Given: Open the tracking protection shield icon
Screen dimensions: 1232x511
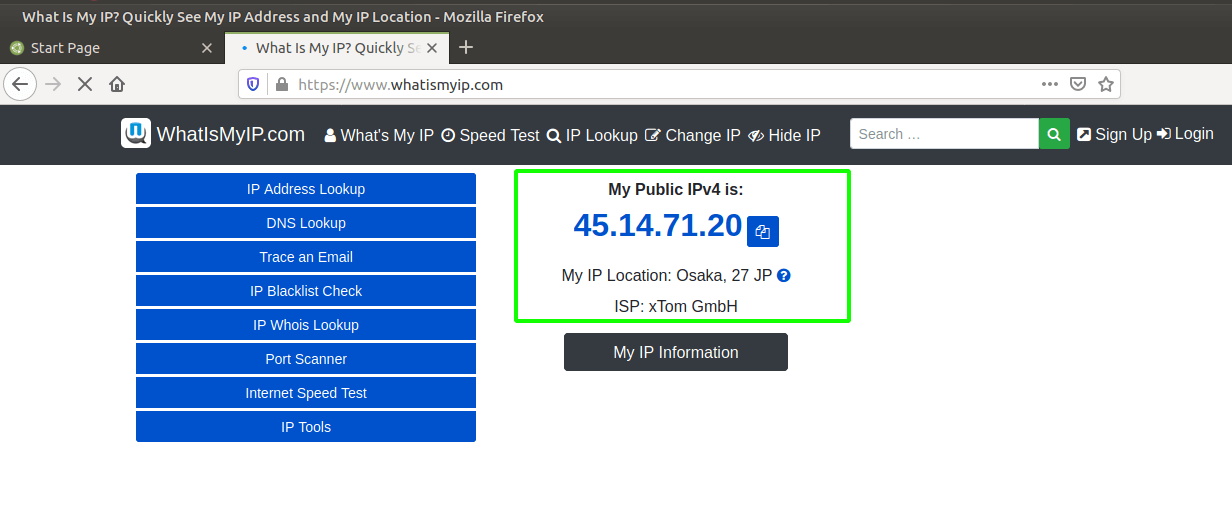Looking at the screenshot, I should pyautogui.click(x=253, y=85).
